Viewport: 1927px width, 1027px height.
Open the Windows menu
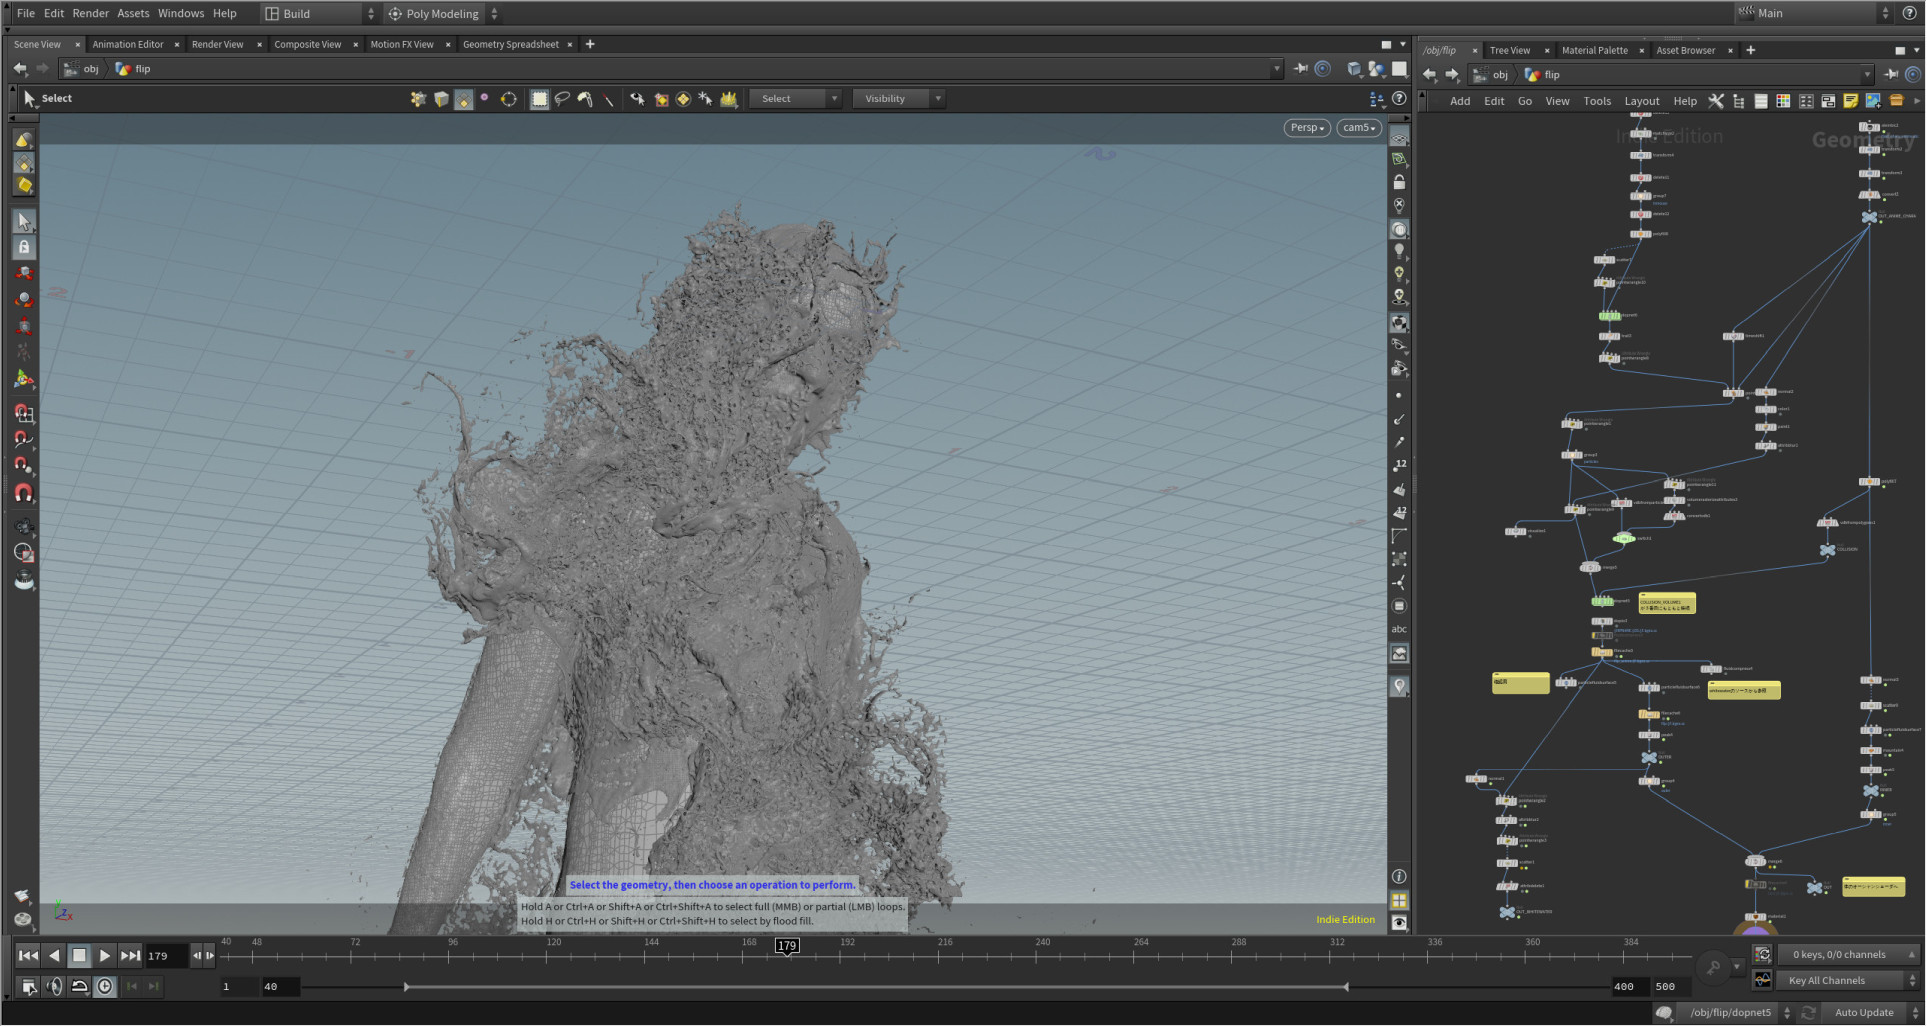tap(180, 13)
